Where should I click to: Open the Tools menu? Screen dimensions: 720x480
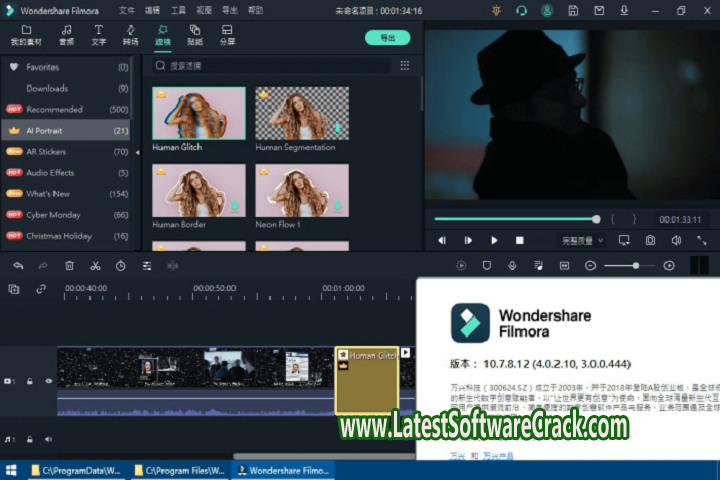click(x=178, y=10)
